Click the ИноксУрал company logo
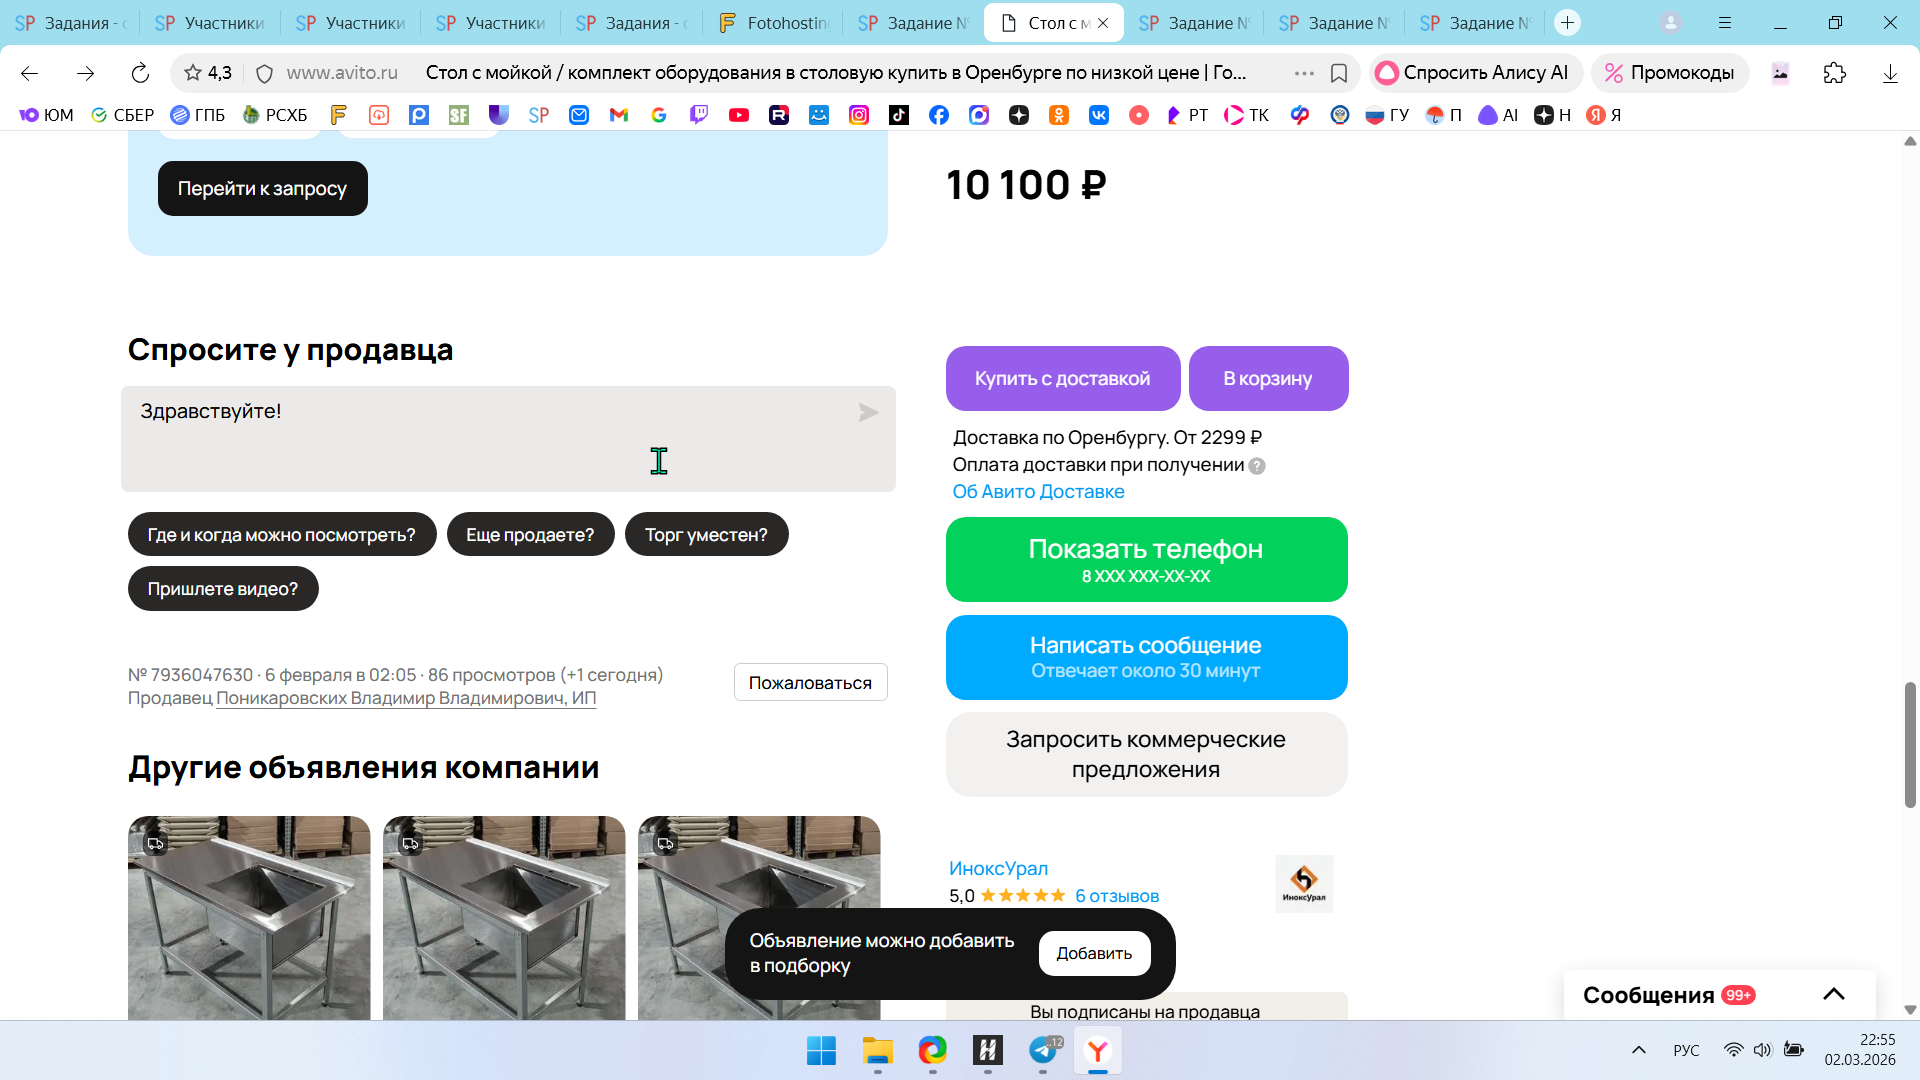The height and width of the screenshot is (1080, 1920). (1304, 883)
